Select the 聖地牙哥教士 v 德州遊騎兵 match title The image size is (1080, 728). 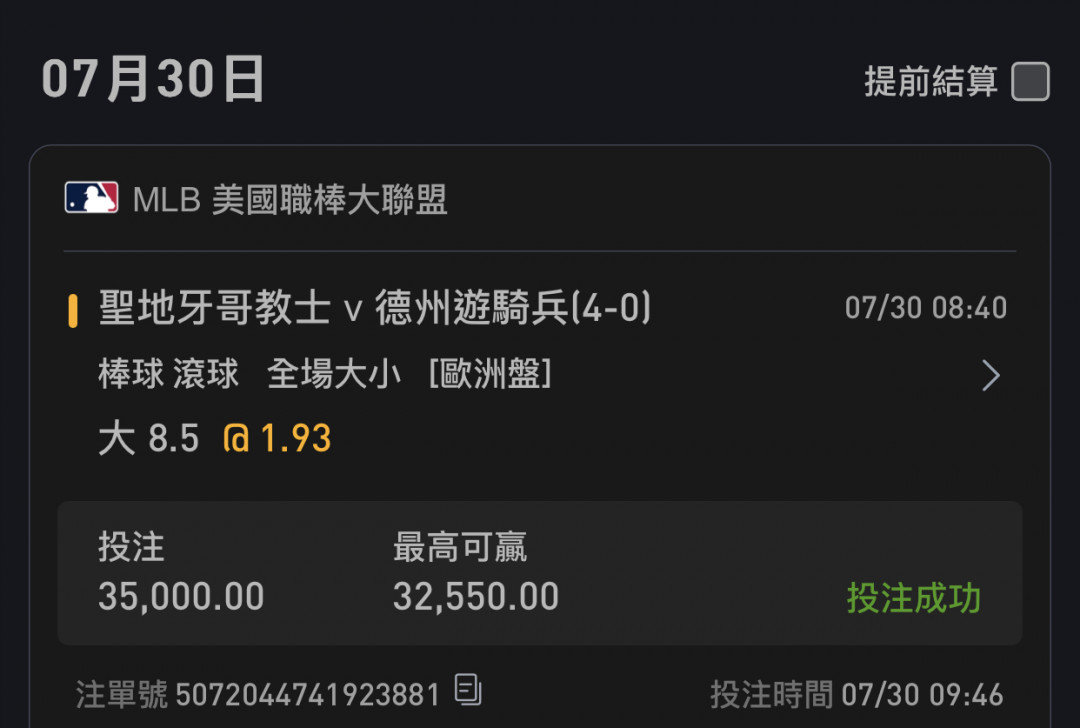click(x=375, y=307)
